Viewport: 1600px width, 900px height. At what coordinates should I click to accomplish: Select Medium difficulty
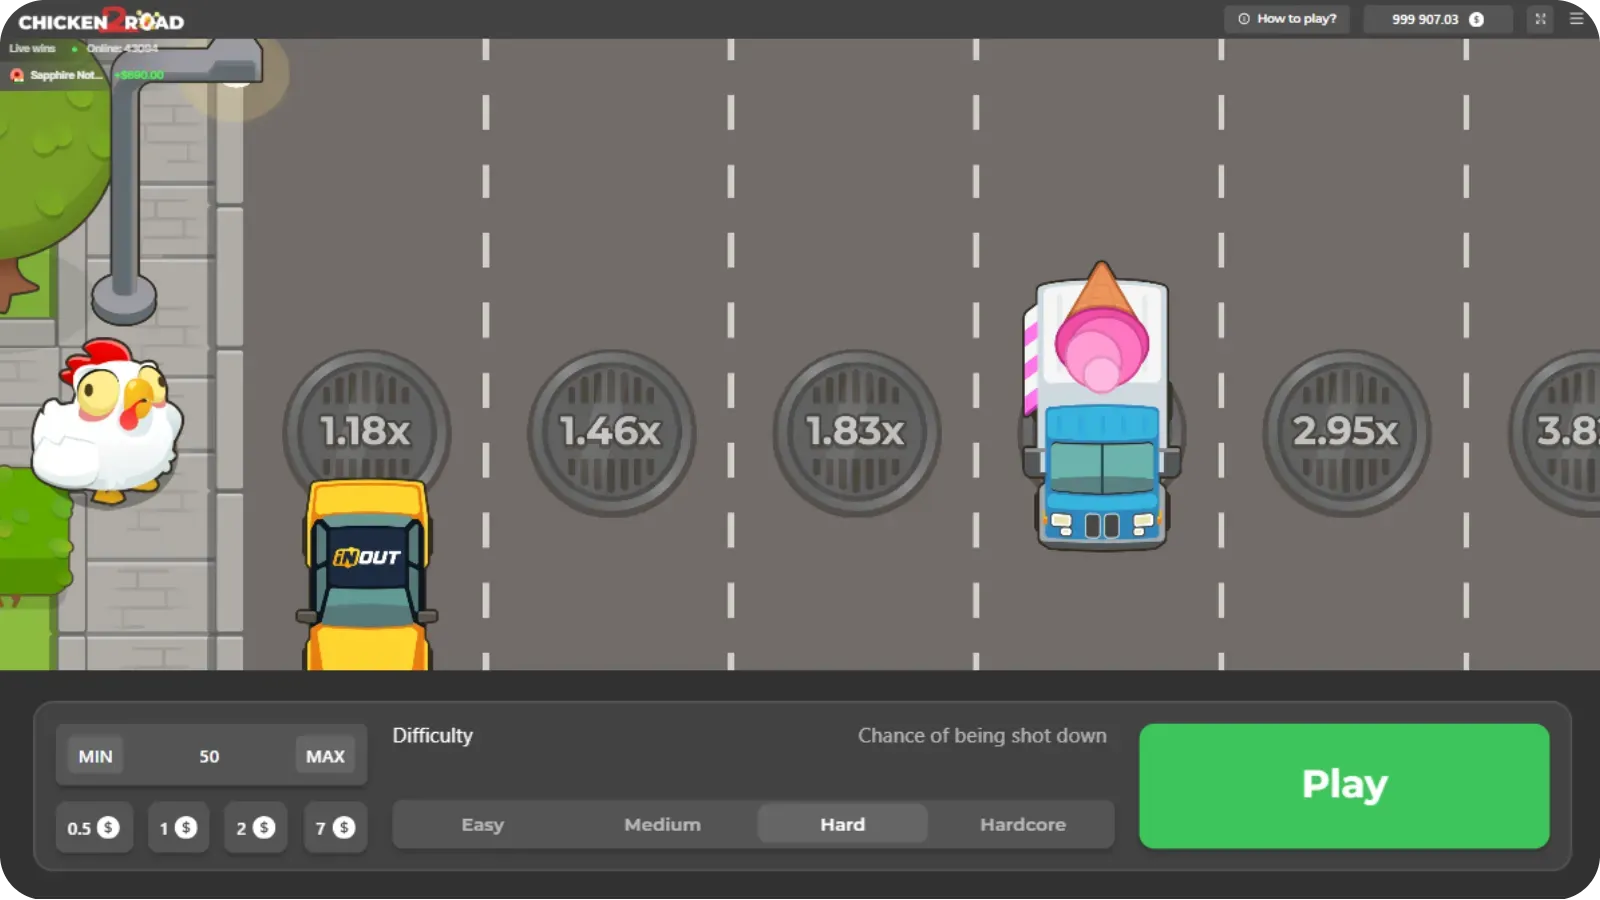[x=663, y=825]
